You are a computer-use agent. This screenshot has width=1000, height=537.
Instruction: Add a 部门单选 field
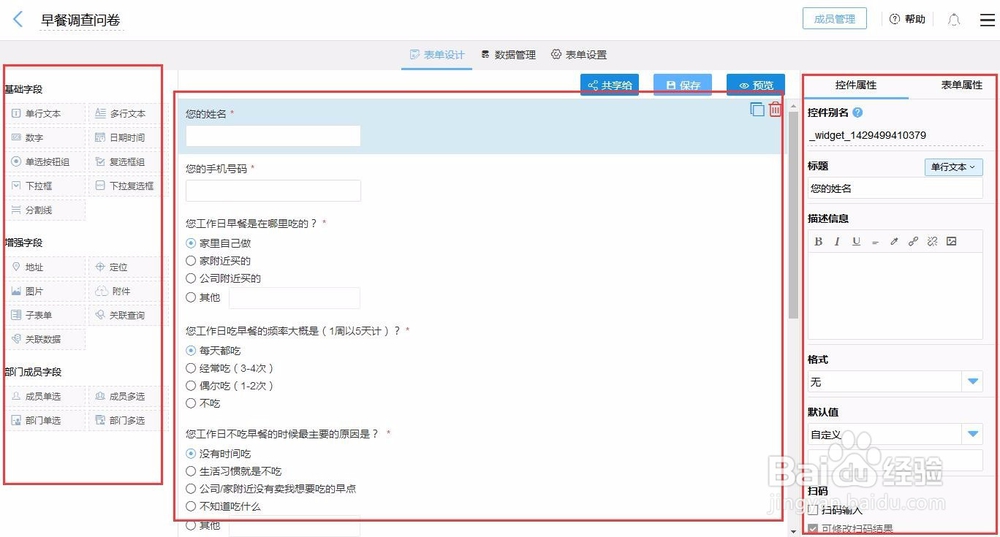(46, 421)
